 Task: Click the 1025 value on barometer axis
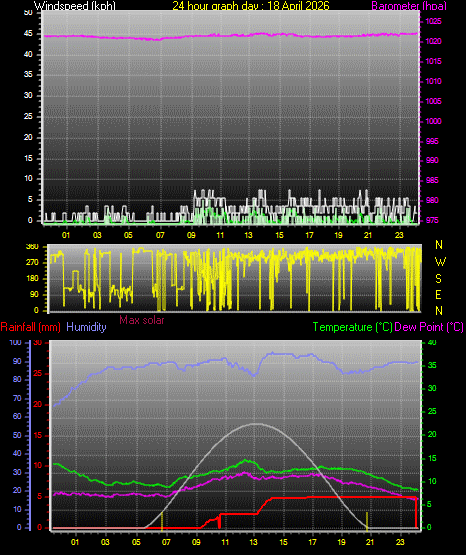click(x=433, y=21)
